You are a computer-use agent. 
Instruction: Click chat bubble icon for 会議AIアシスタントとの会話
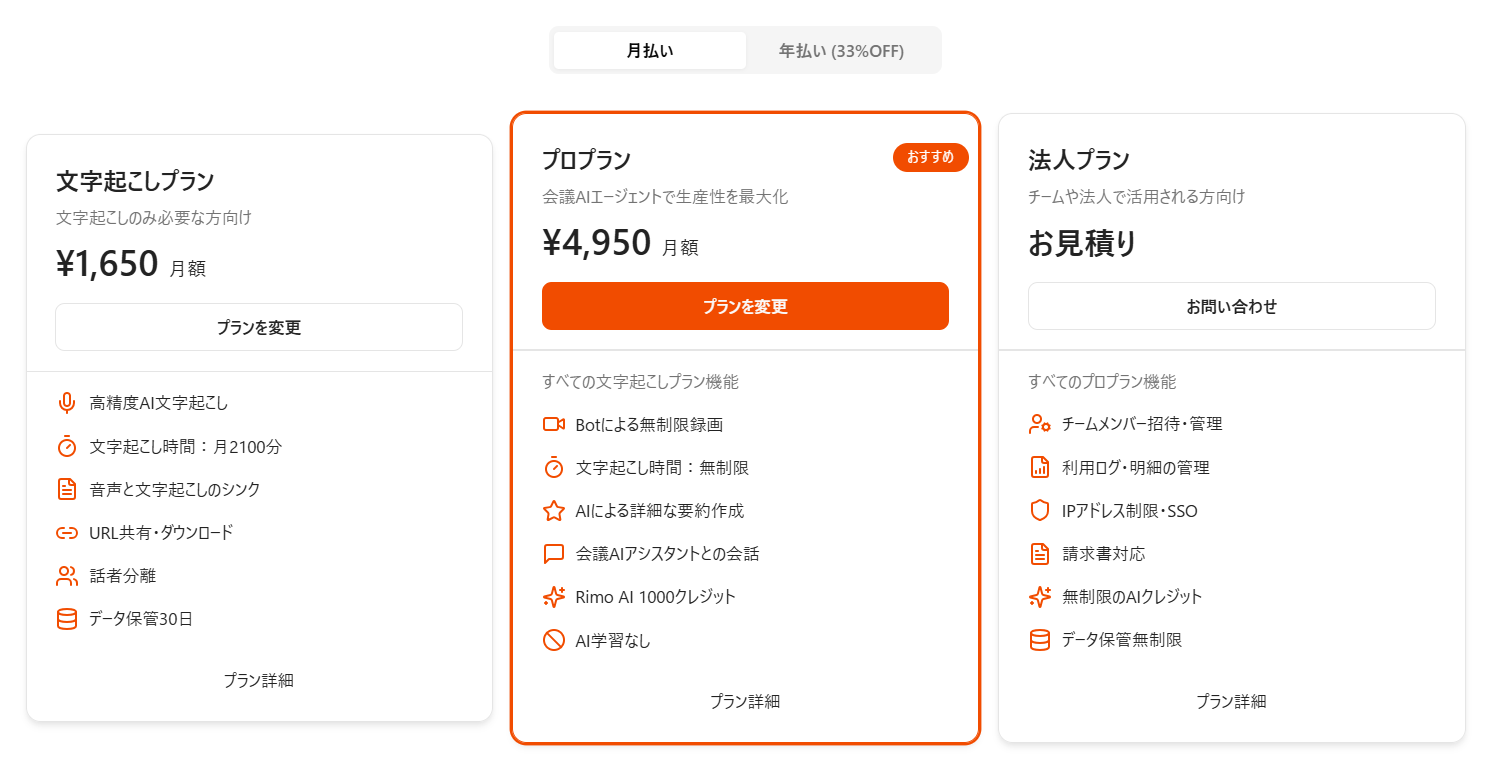pos(554,554)
